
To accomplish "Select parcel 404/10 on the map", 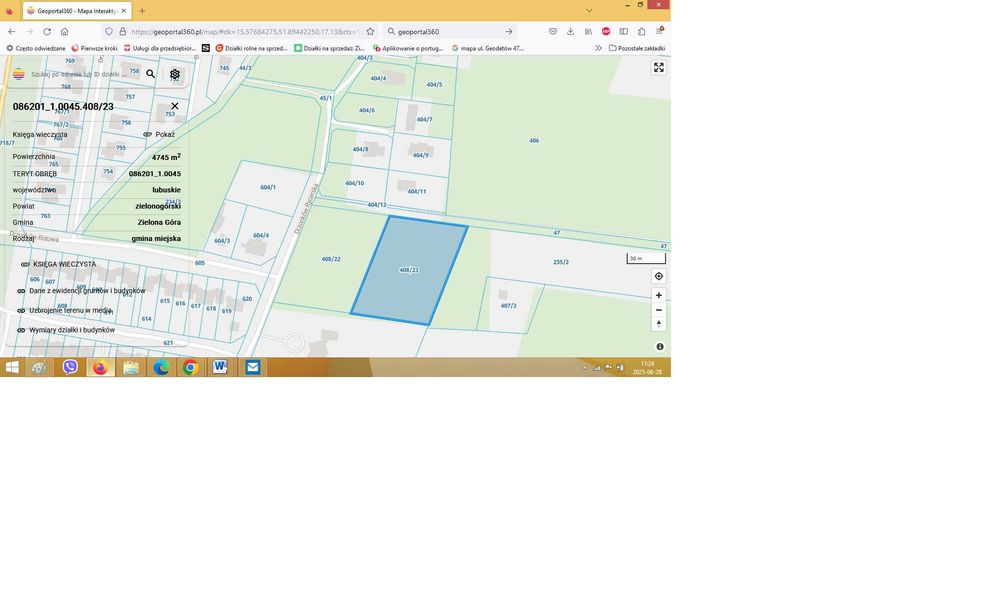I will click(x=354, y=183).
